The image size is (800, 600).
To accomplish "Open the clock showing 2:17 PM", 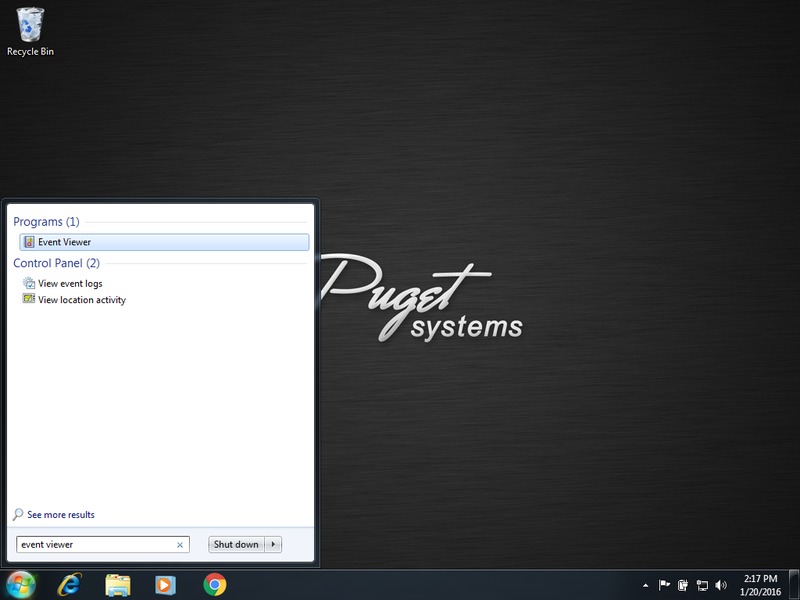I will tap(762, 584).
